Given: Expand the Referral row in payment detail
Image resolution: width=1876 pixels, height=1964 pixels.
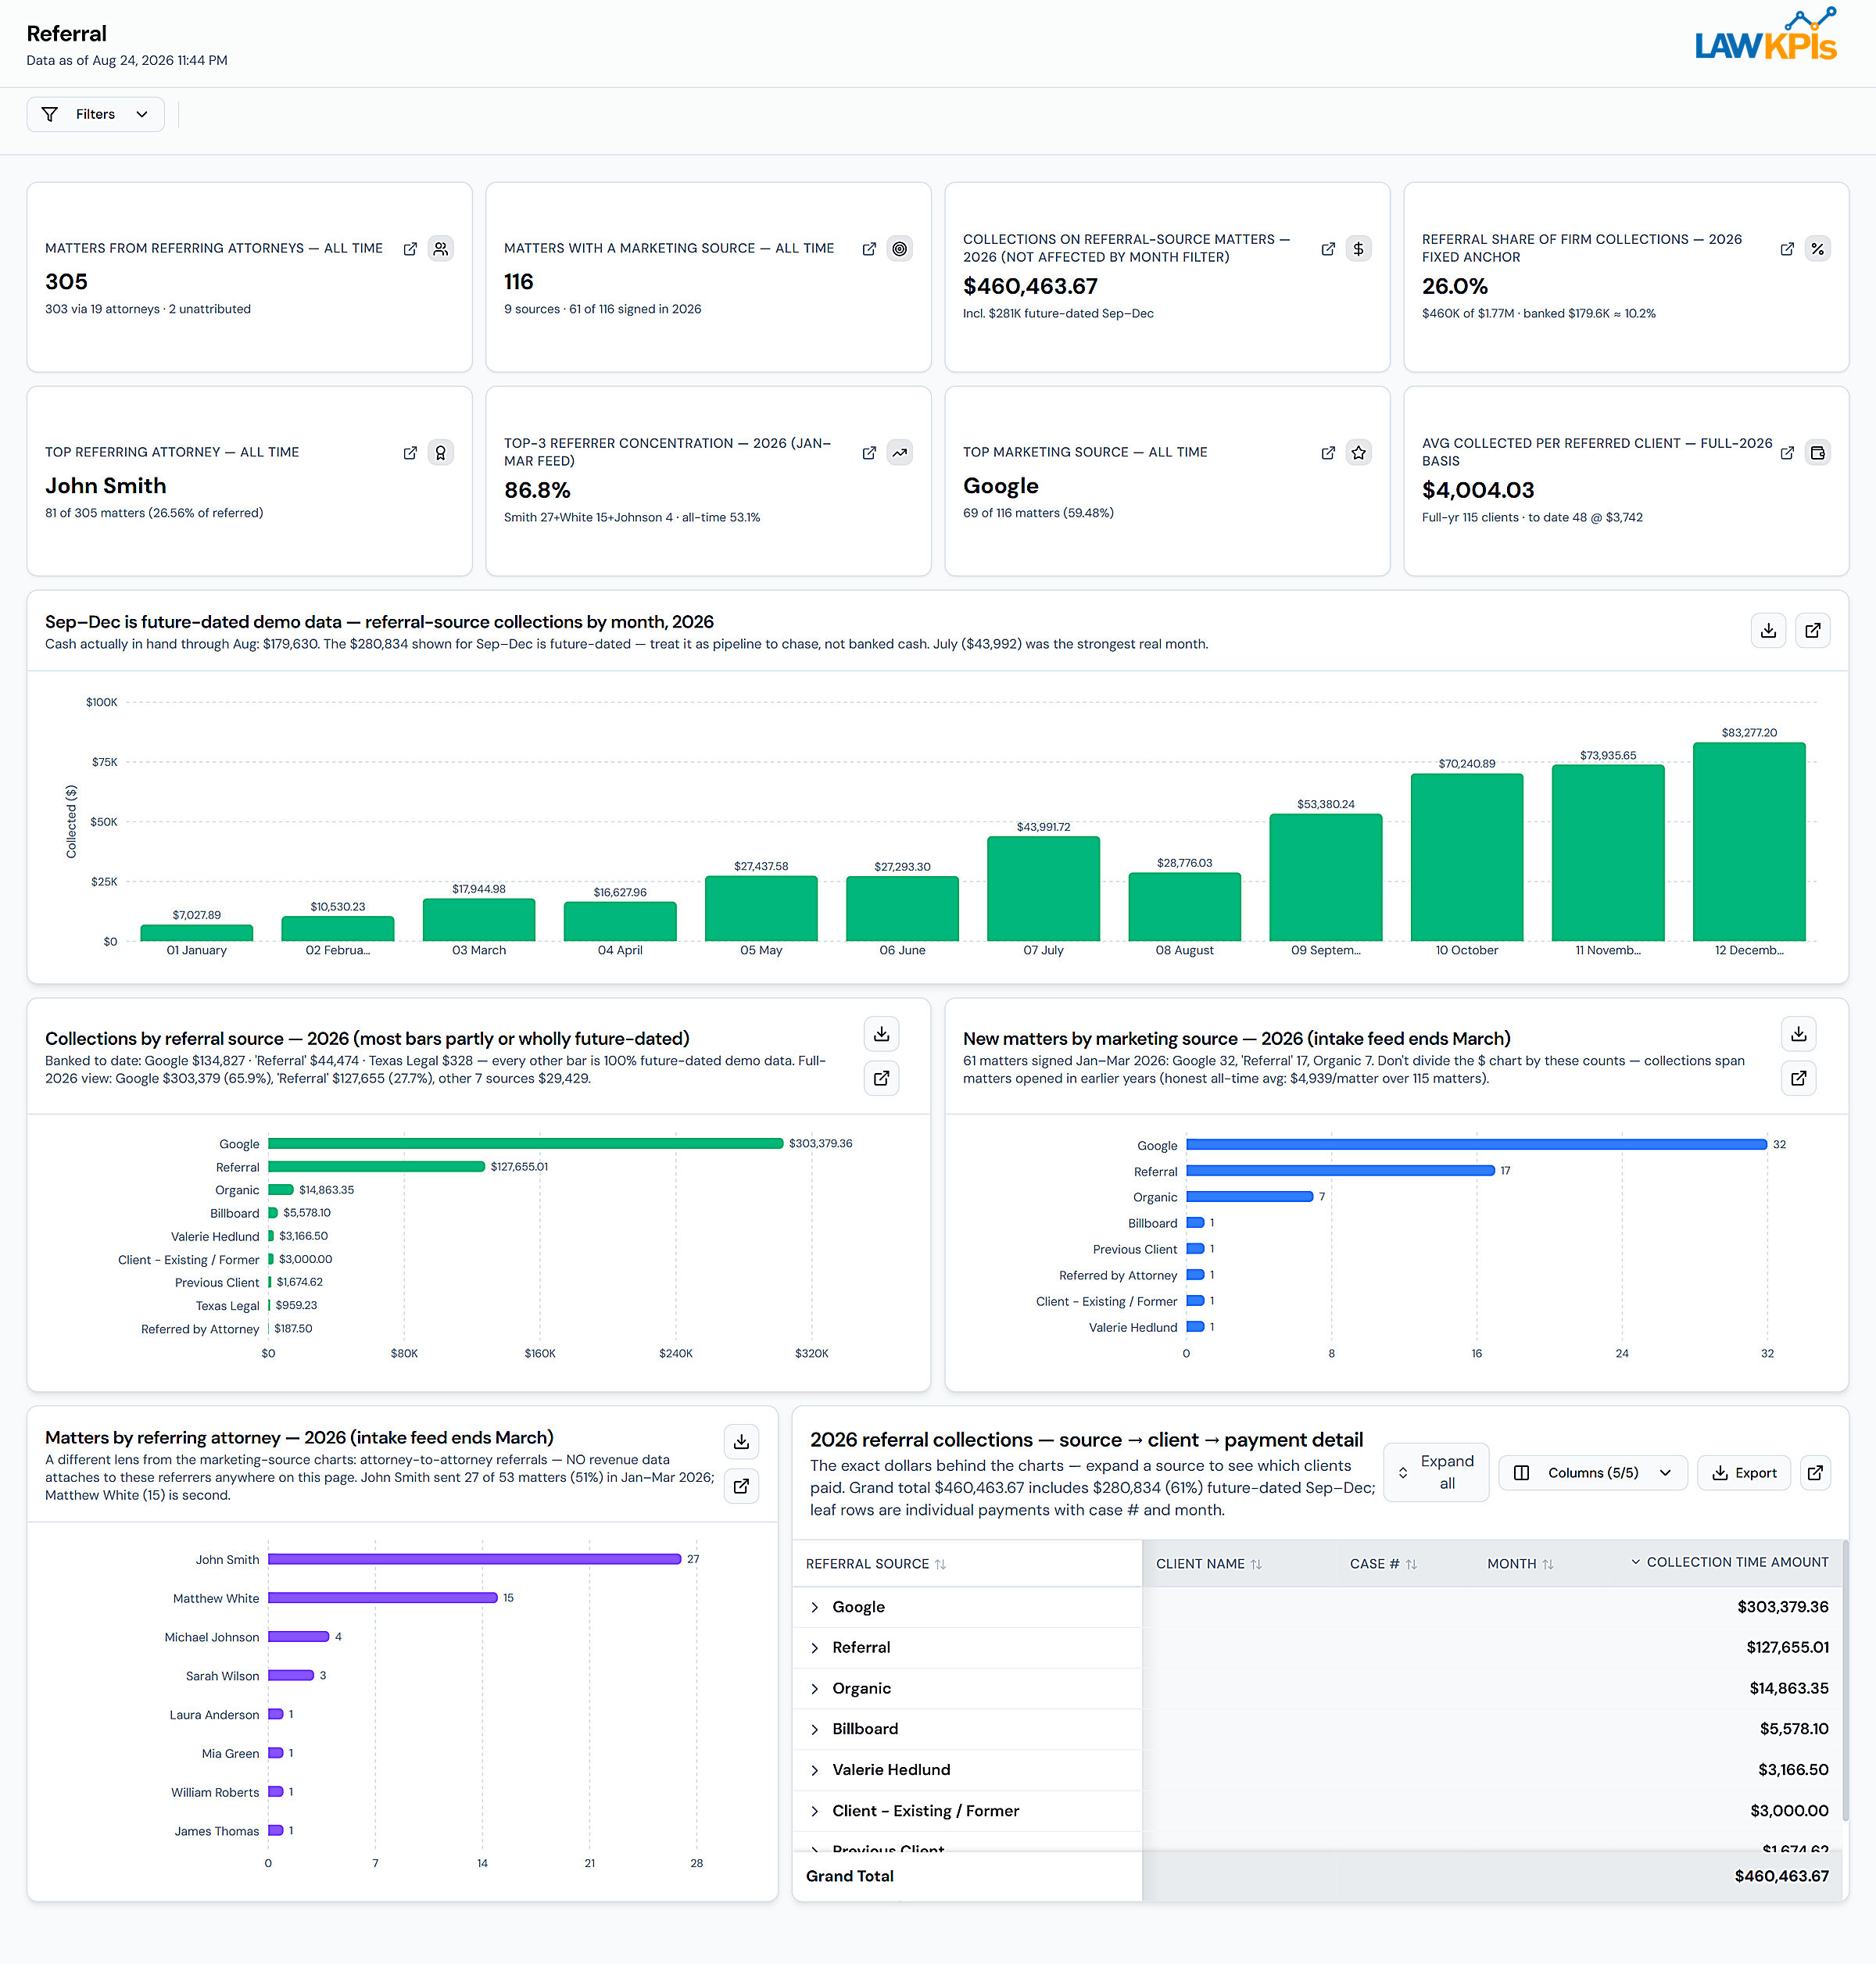Looking at the screenshot, I should click(815, 1649).
